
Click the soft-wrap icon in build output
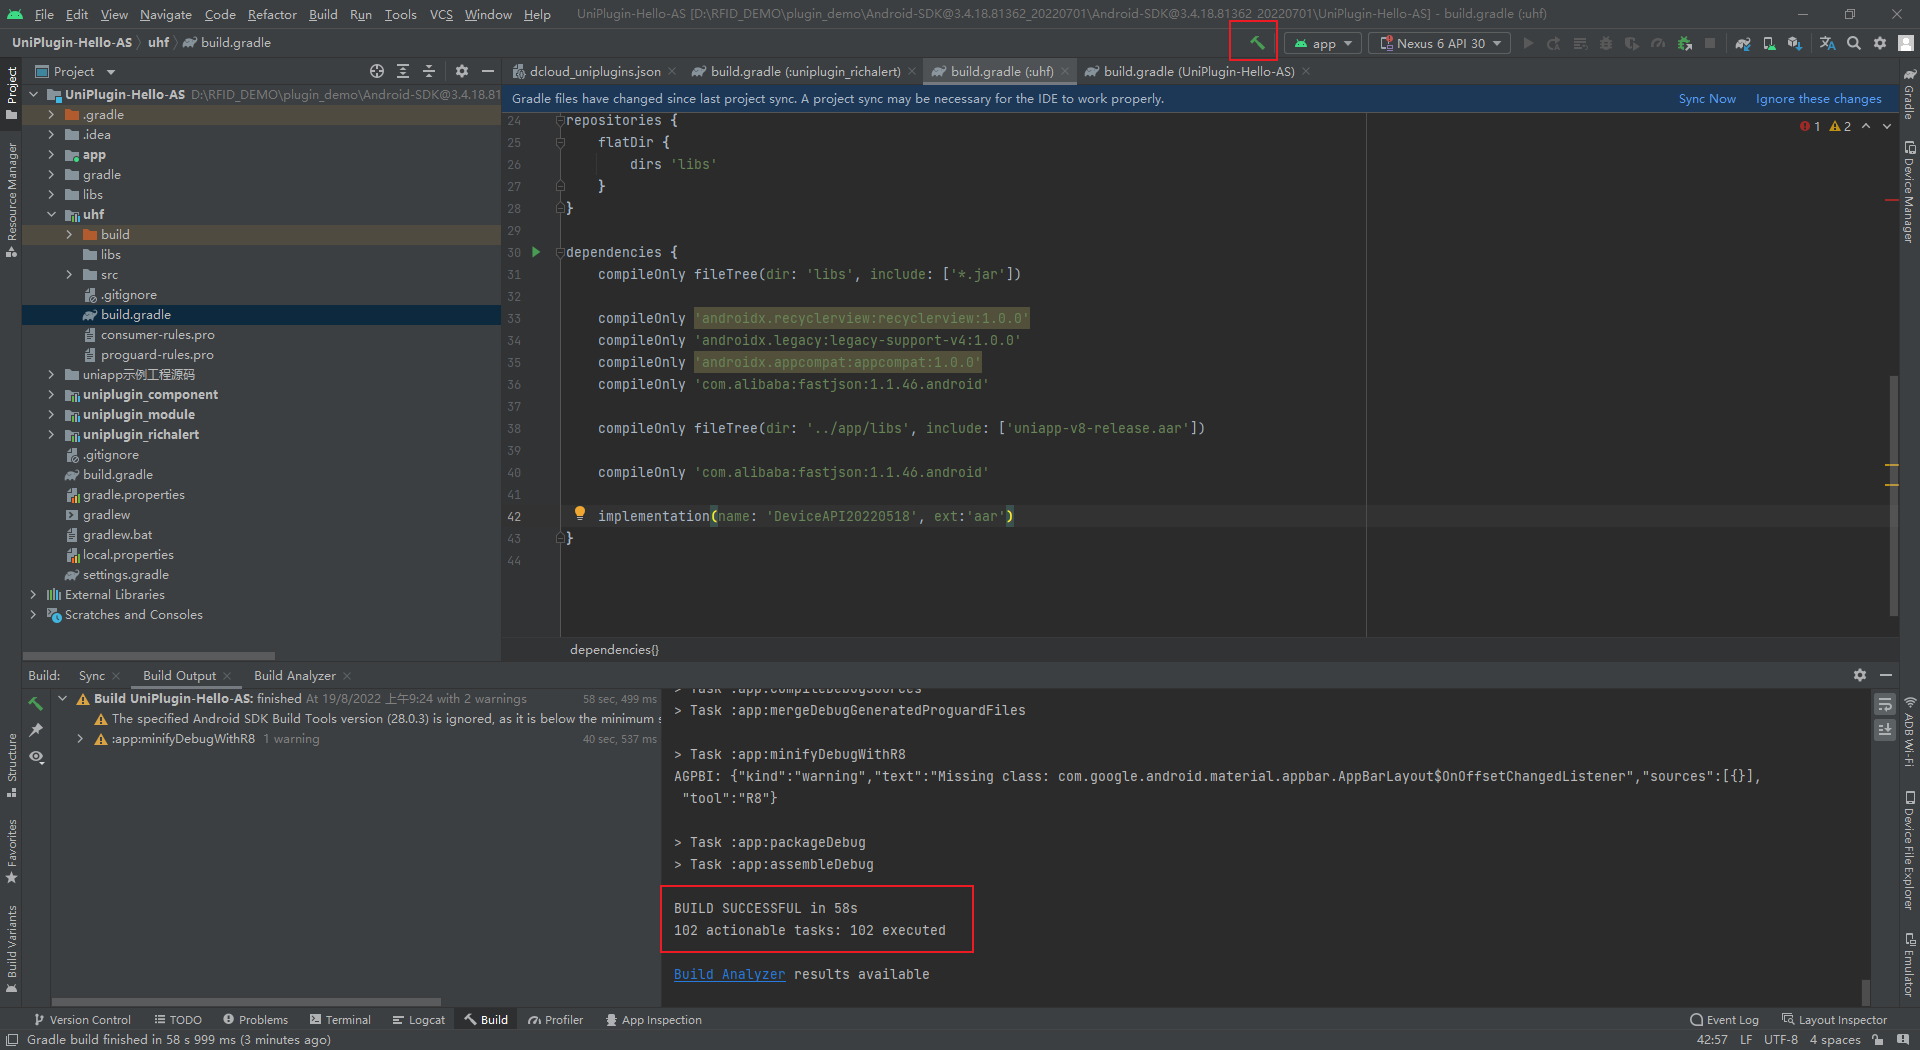click(x=1884, y=704)
